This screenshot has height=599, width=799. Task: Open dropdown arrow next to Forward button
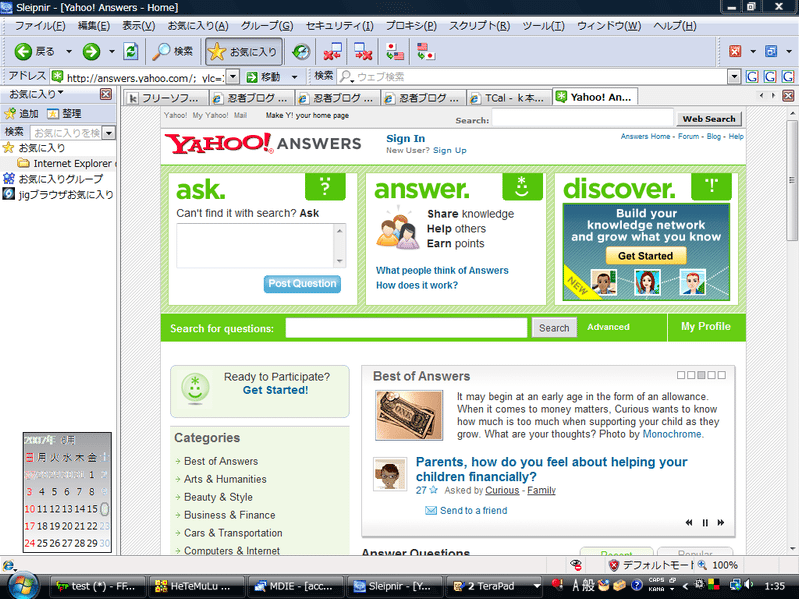(112, 51)
